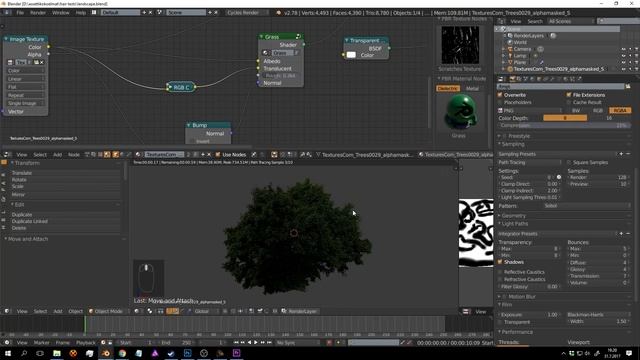Open the Blackman-Harris filter dropdown

598,315
